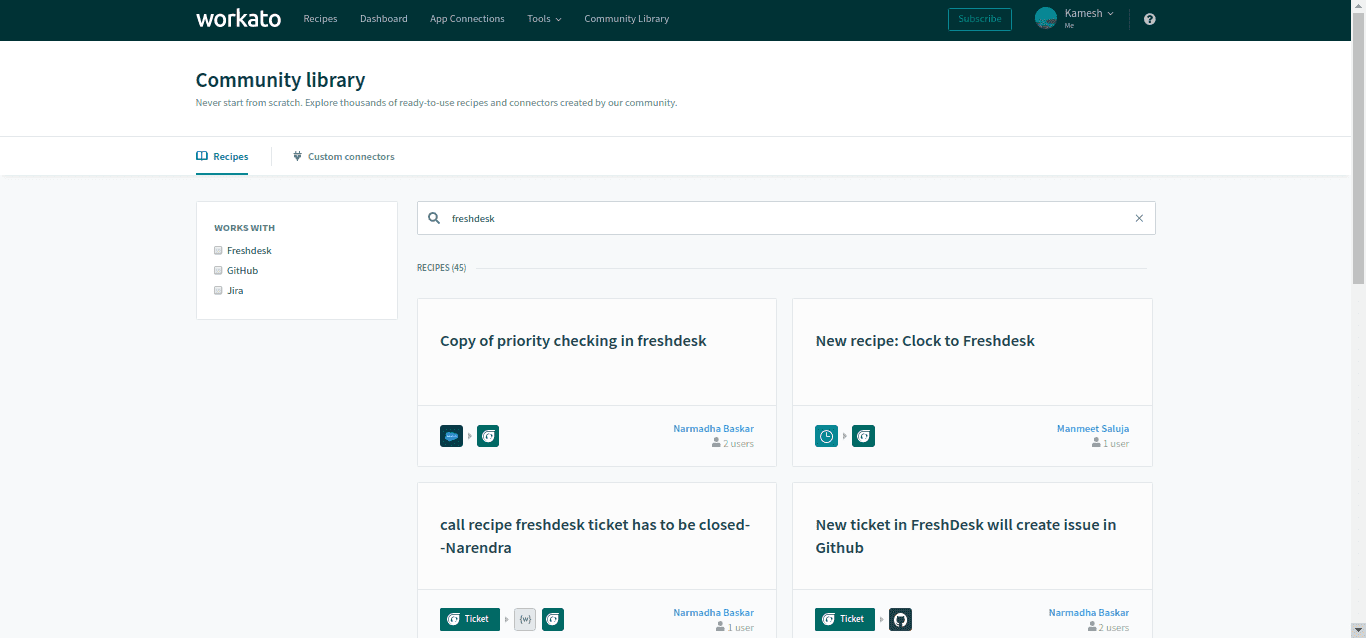This screenshot has width=1366, height=638.
Task: Switch to the Custom connectors tab
Action: click(x=344, y=156)
